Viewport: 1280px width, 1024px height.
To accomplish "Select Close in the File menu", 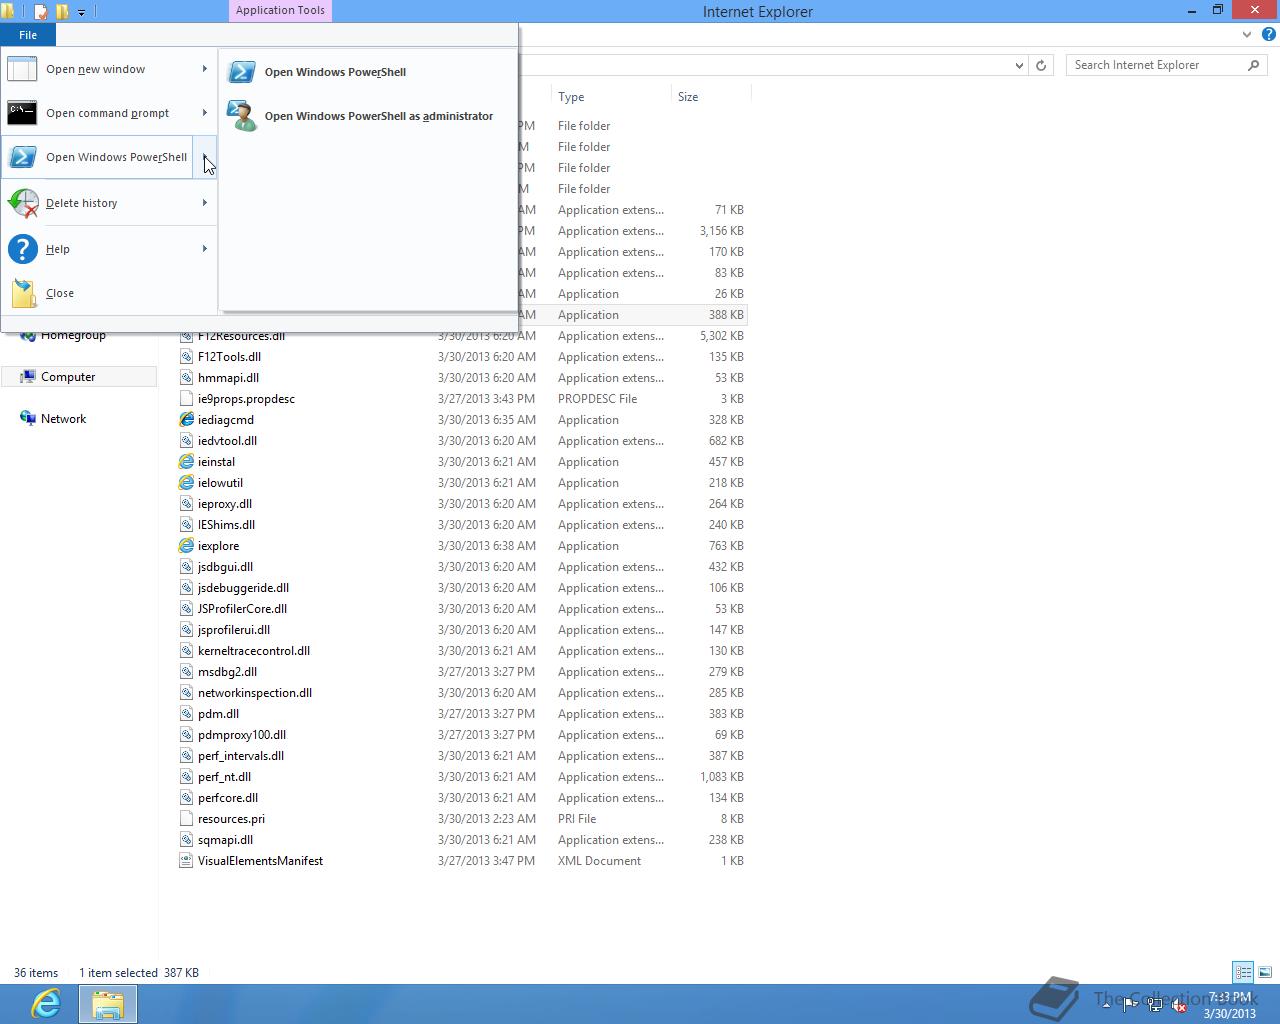I will [x=109, y=293].
